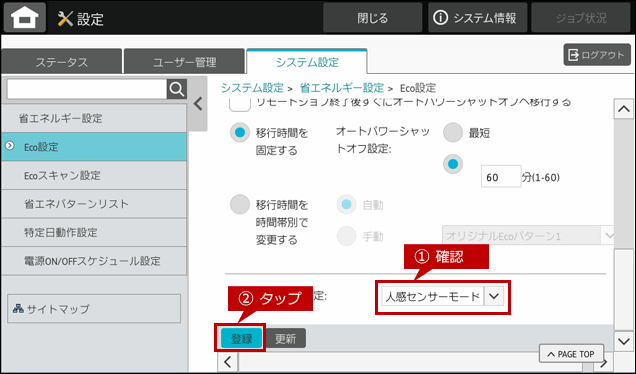This screenshot has width=636, height=374.
Task: Open 特定日動作設定 menu item
Action: point(94,232)
